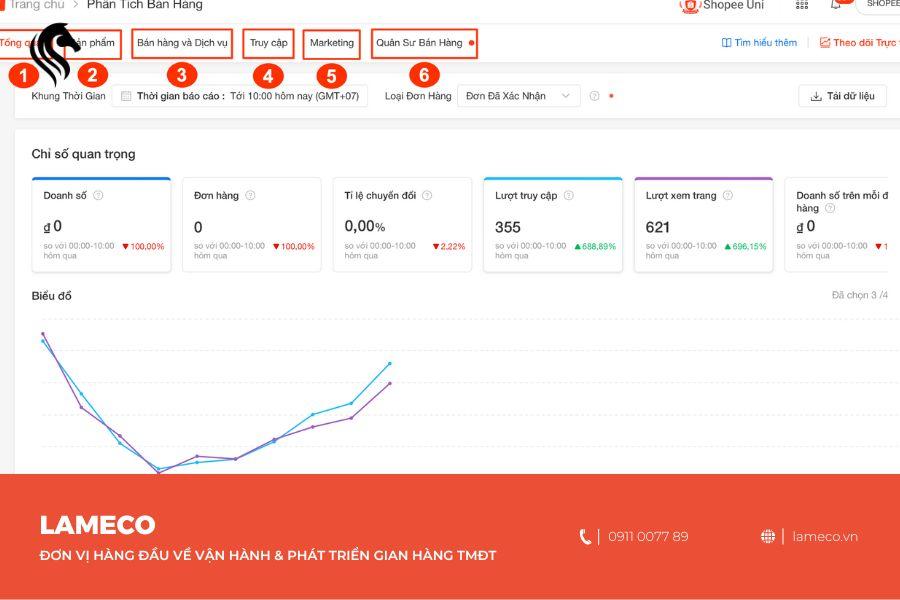Click the Shopee Uni logo icon
This screenshot has width=900, height=600.
[x=690, y=6]
